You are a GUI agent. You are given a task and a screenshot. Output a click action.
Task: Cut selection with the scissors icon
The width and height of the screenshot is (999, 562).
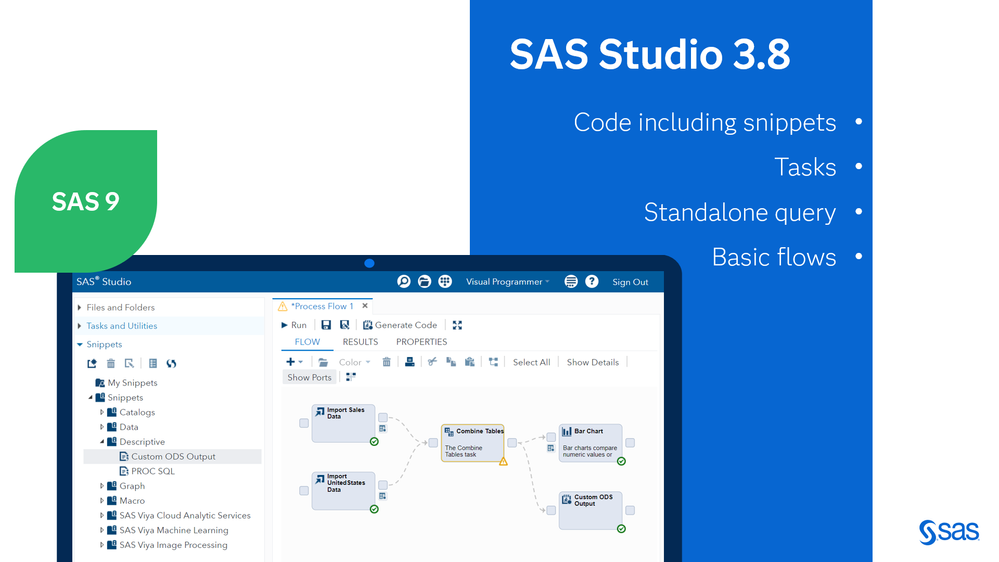click(433, 362)
